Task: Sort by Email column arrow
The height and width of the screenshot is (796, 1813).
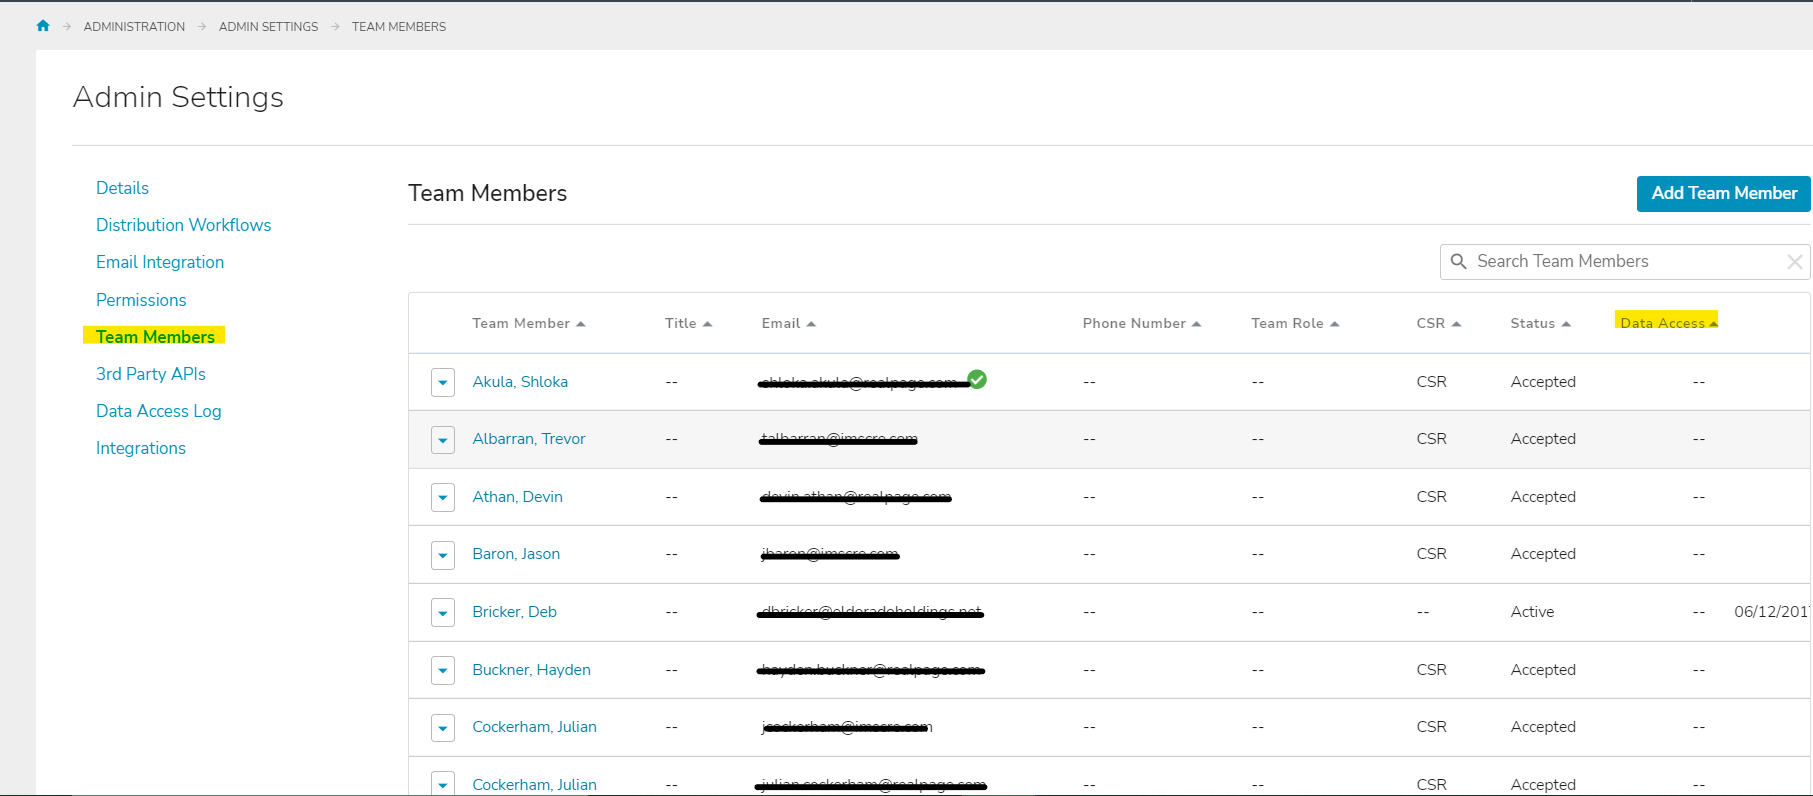Action: (x=811, y=324)
